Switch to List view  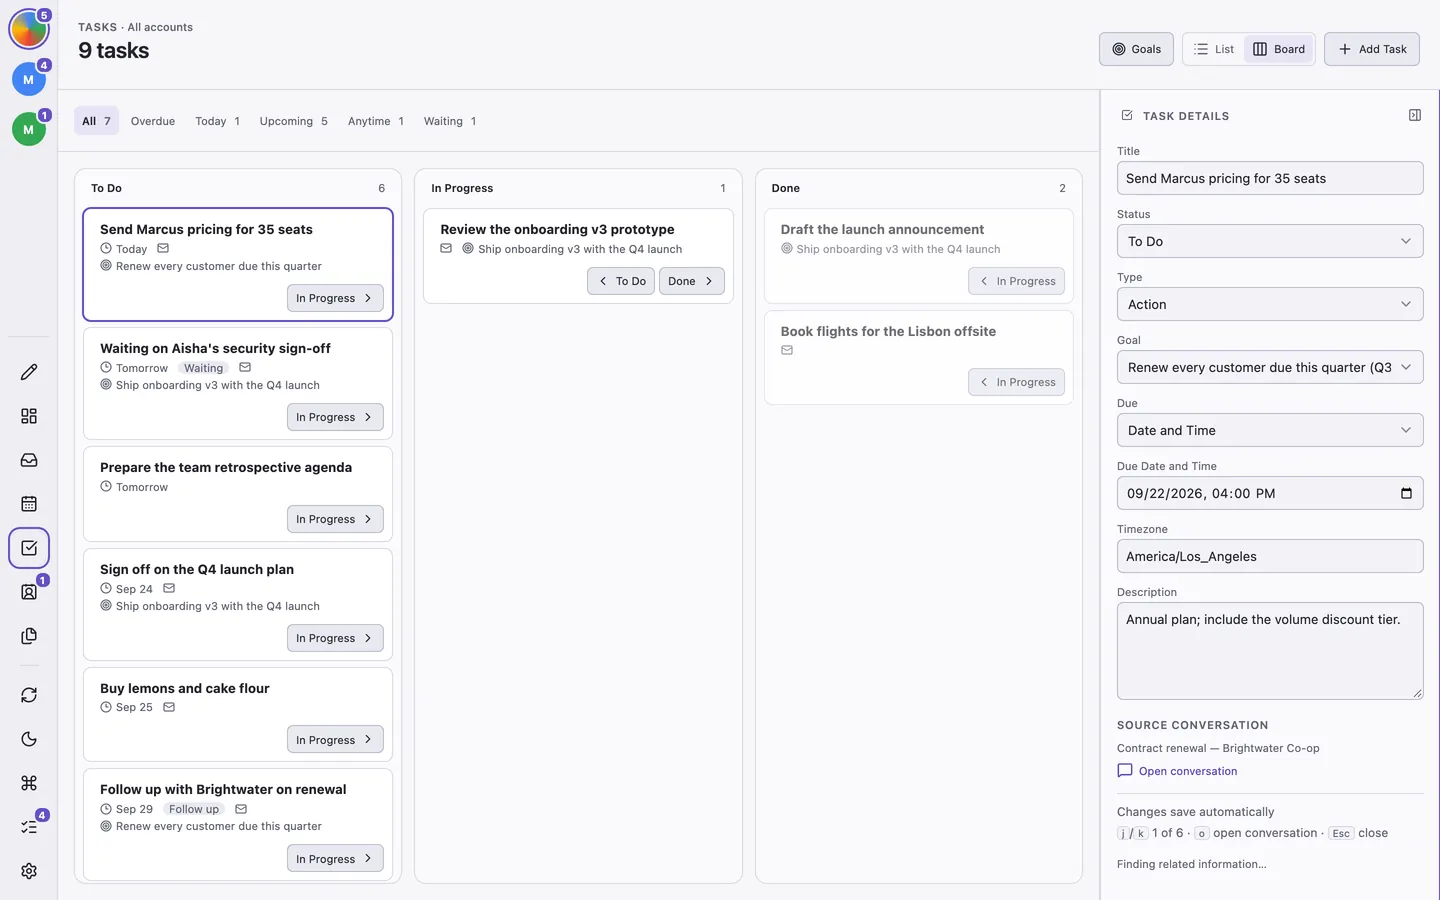click(1214, 49)
